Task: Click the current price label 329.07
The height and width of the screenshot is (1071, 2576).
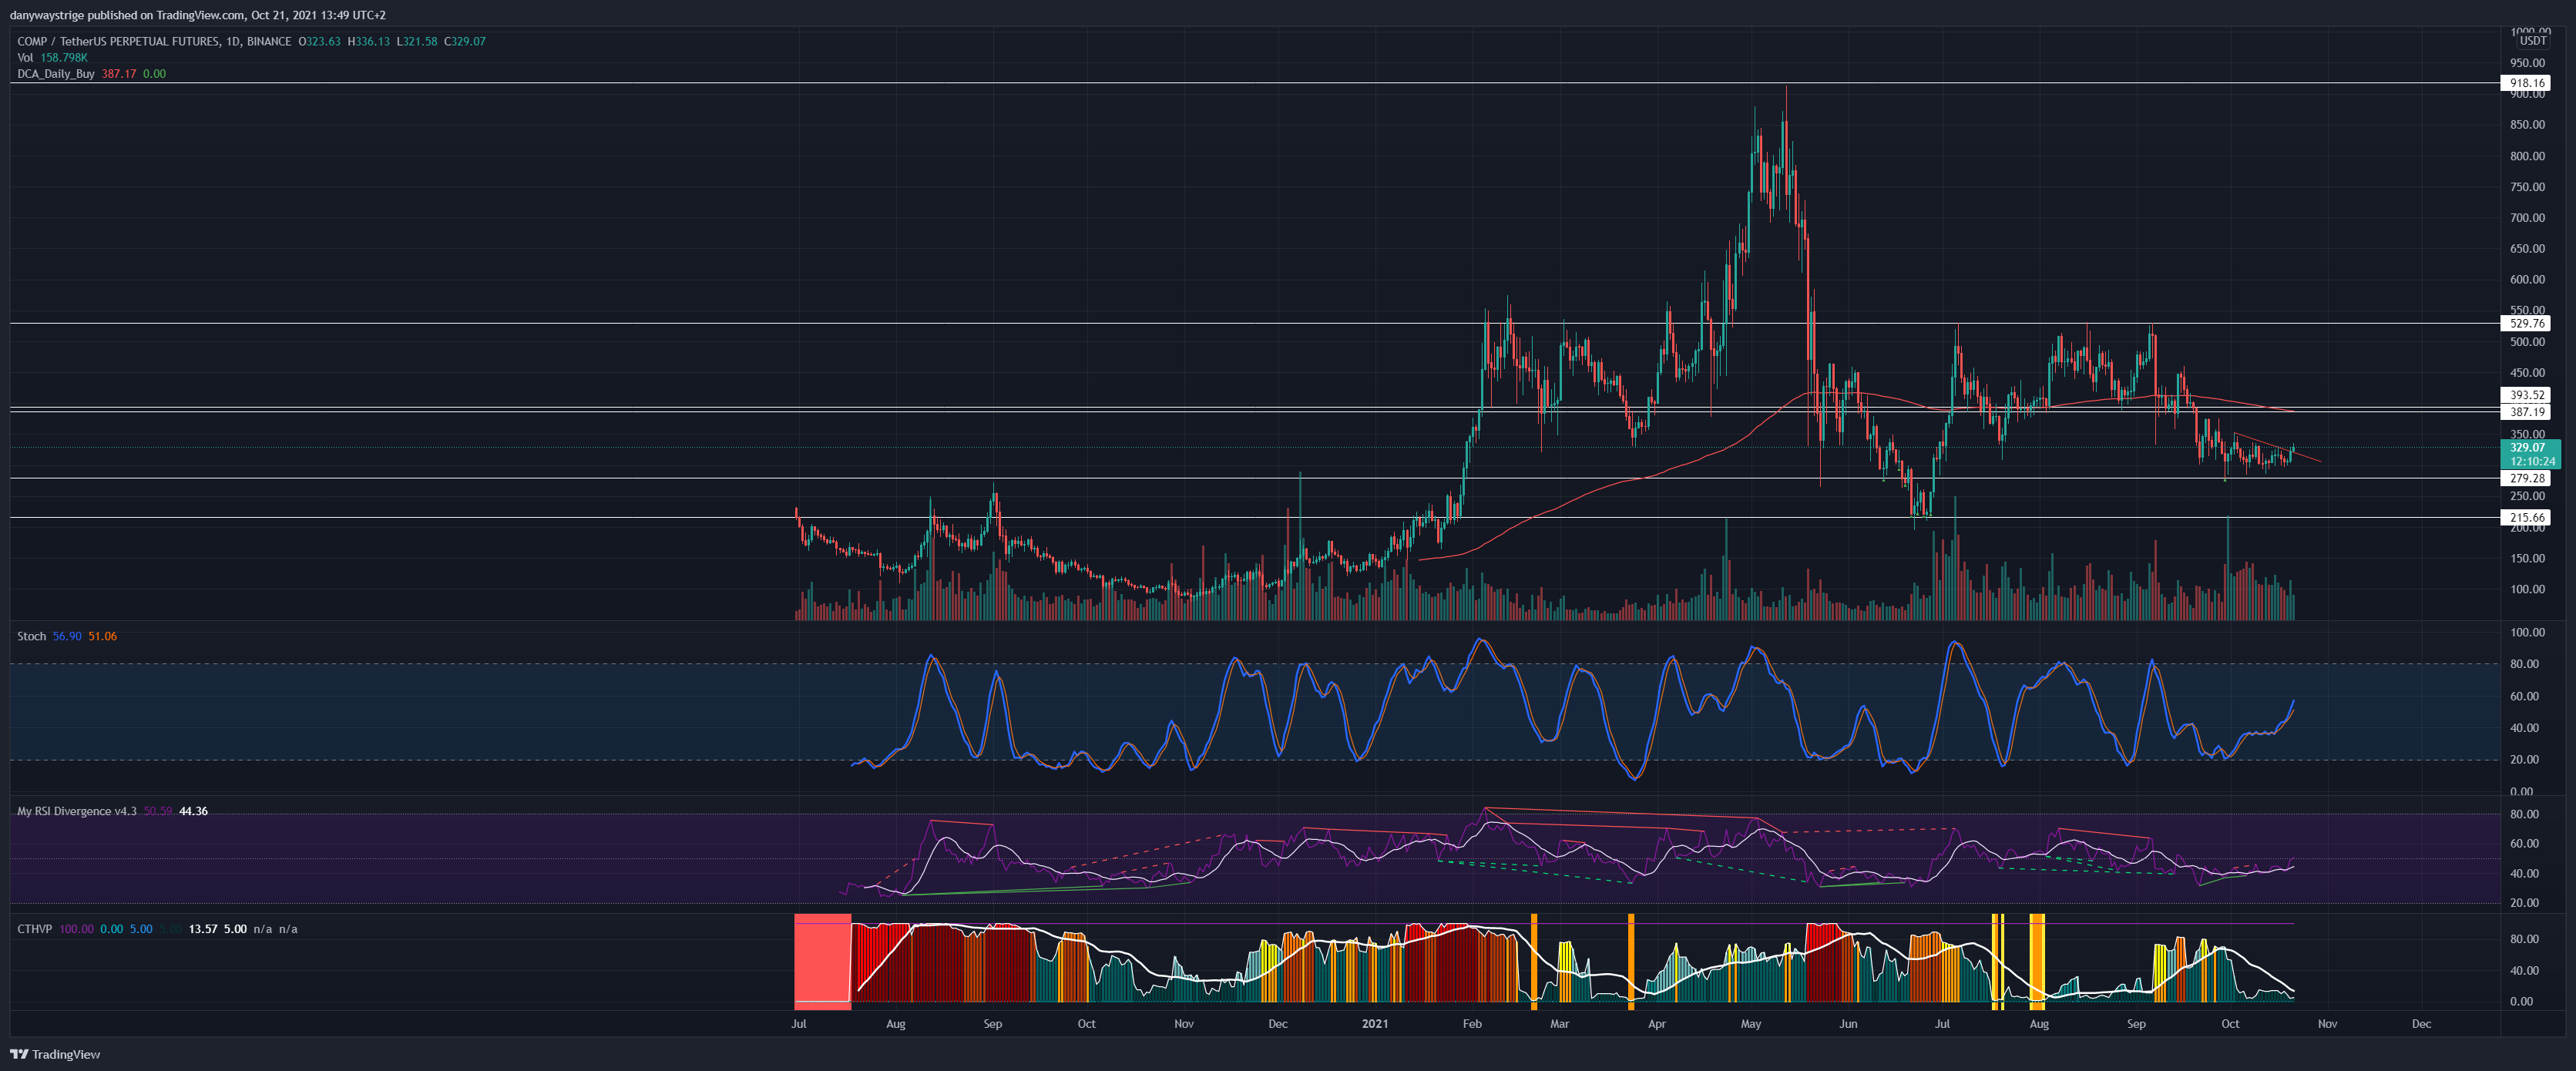Action: coord(2527,448)
